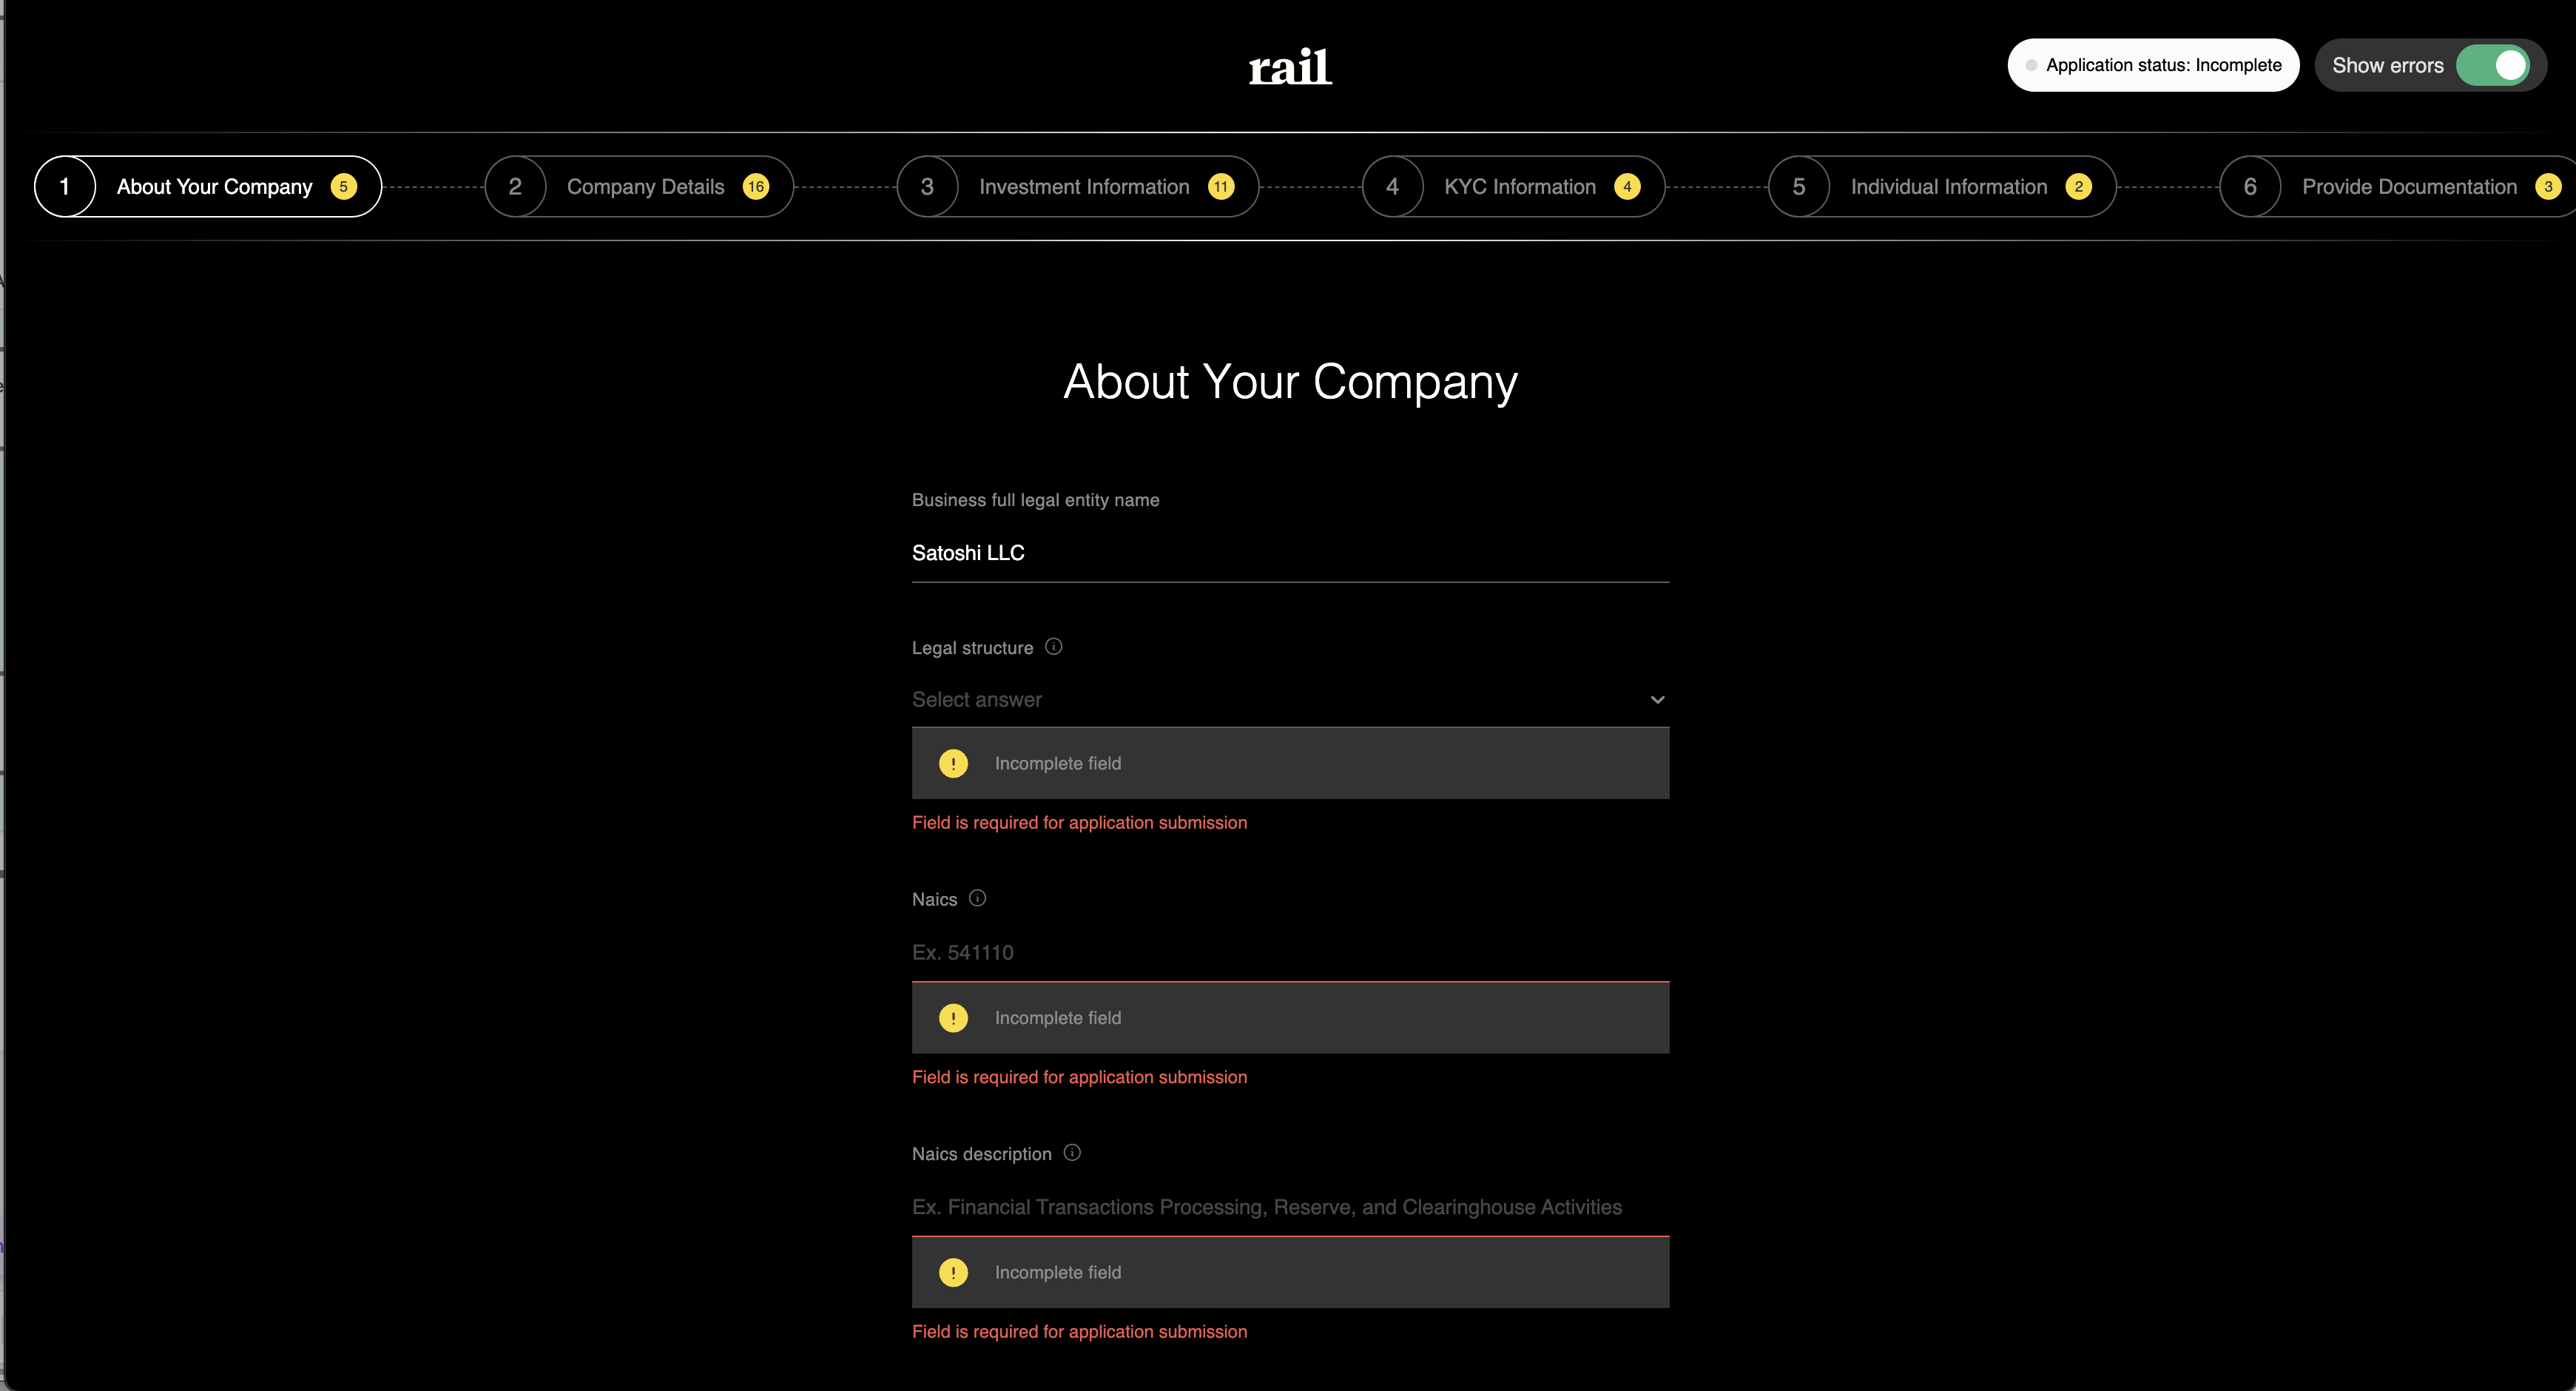
Task: Click the warning icon in Naics banner
Action: (953, 1017)
